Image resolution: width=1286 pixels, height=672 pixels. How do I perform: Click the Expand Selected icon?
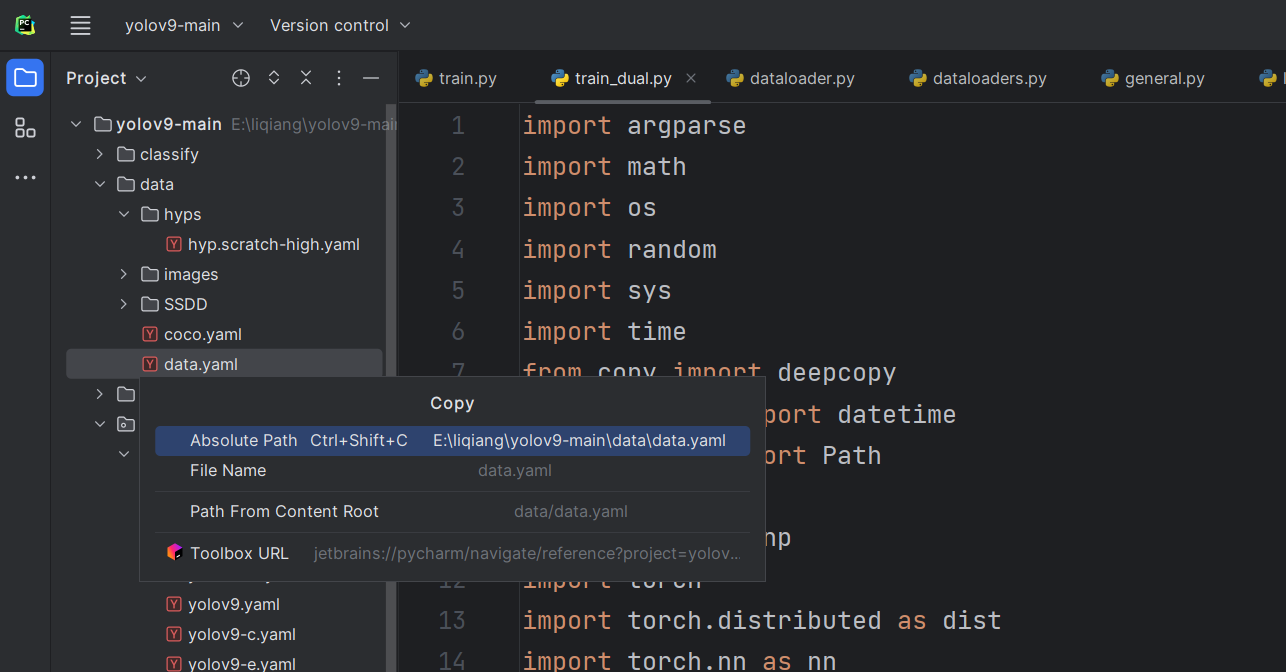pyautogui.click(x=274, y=78)
